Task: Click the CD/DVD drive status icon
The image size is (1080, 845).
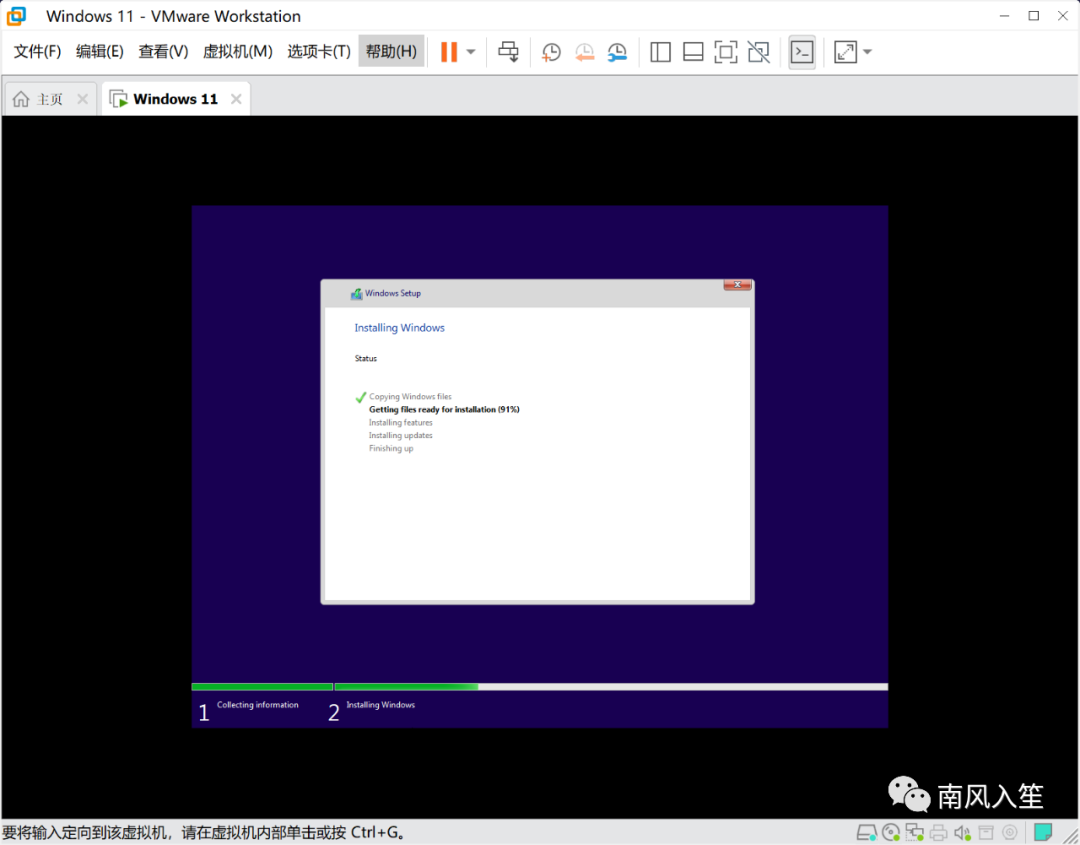Action: point(891,833)
